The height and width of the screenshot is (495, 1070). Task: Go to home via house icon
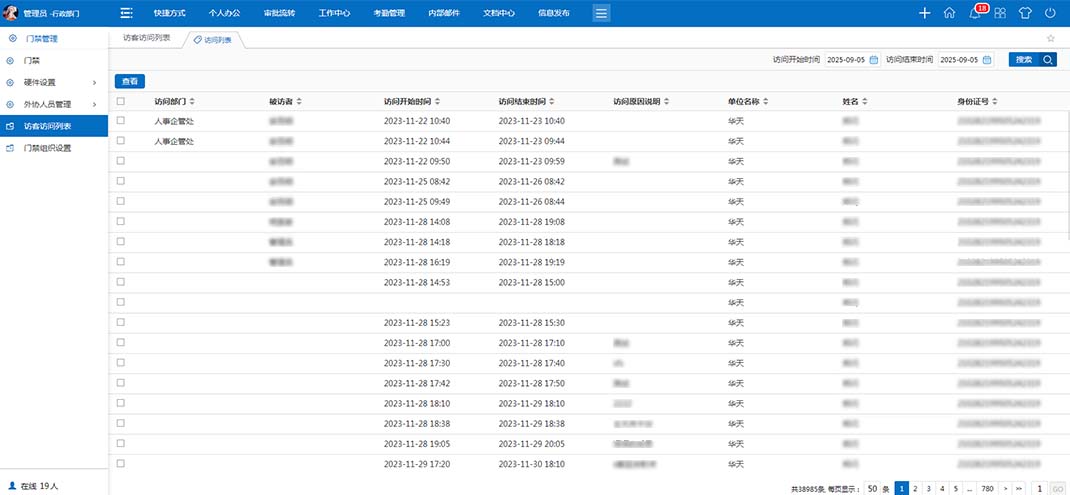949,13
